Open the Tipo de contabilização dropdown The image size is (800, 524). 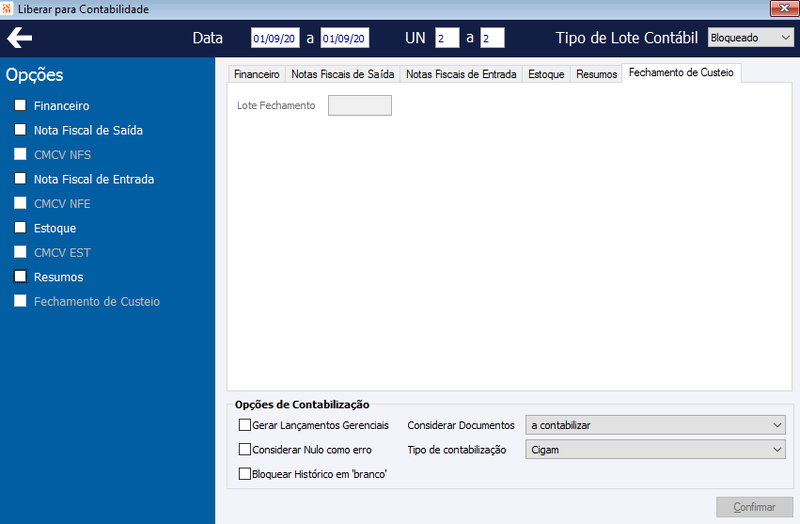[x=655, y=450]
